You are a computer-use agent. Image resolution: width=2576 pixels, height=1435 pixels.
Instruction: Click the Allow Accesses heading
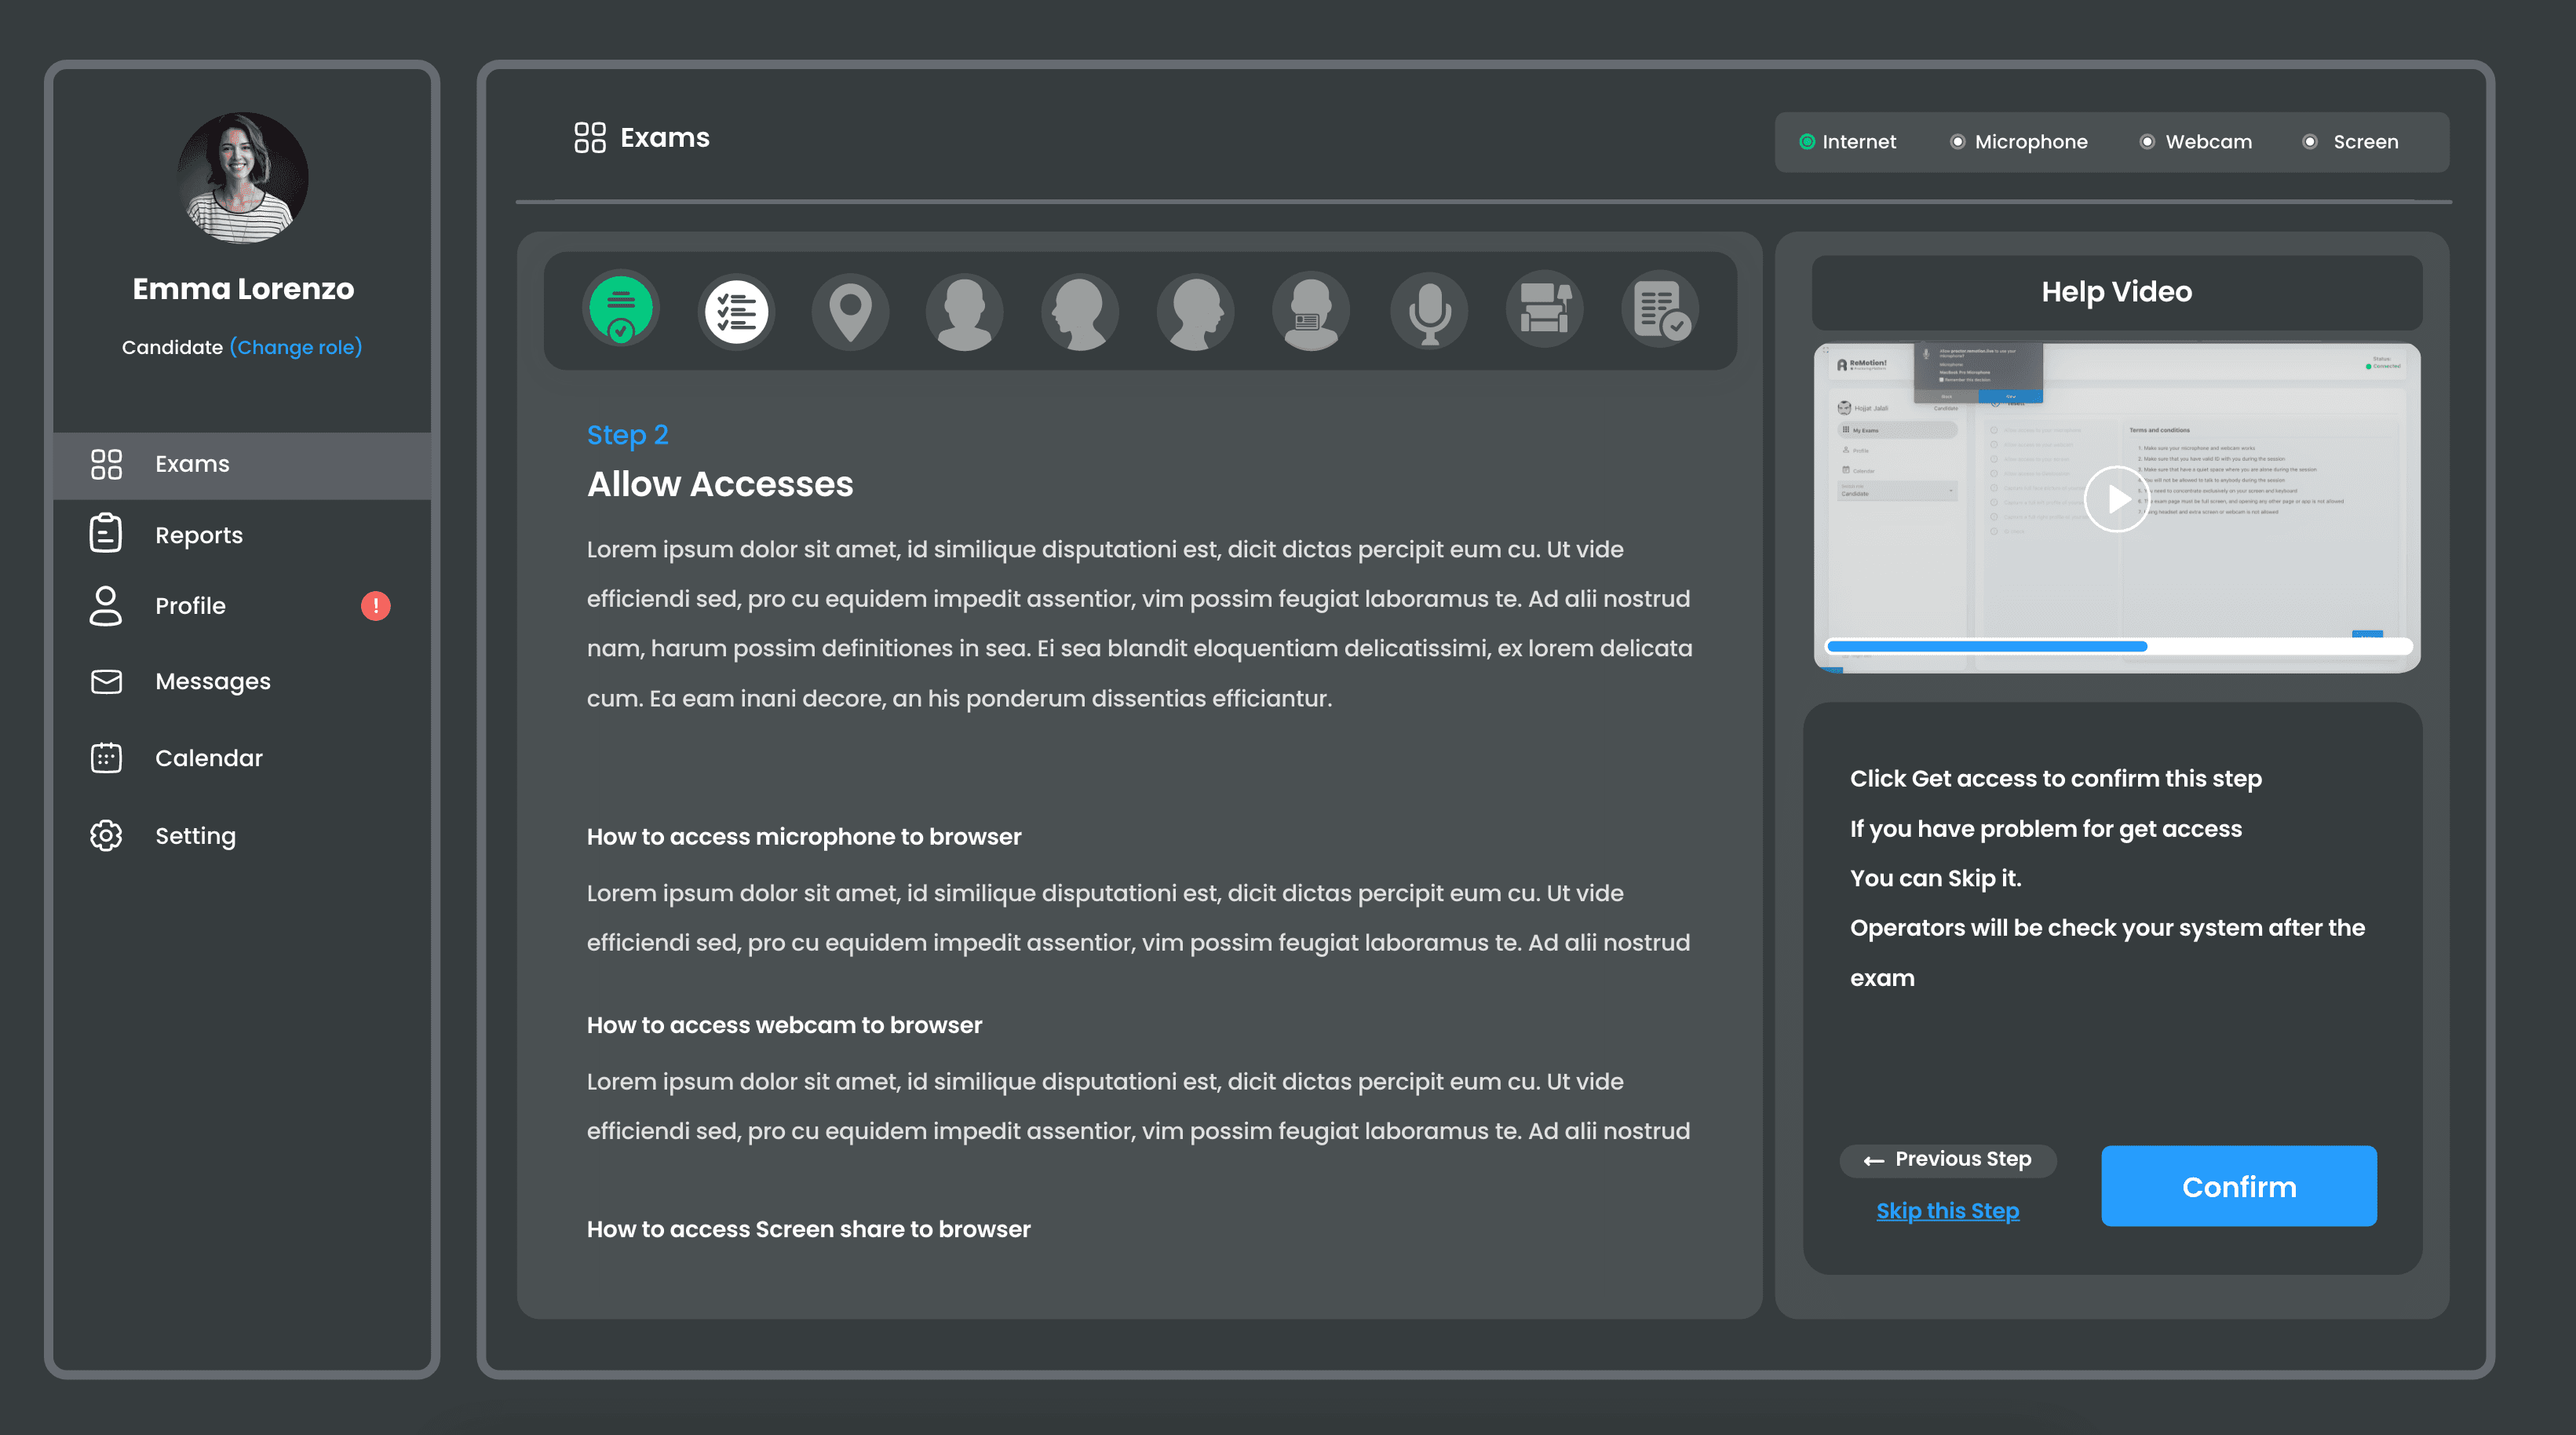point(720,484)
